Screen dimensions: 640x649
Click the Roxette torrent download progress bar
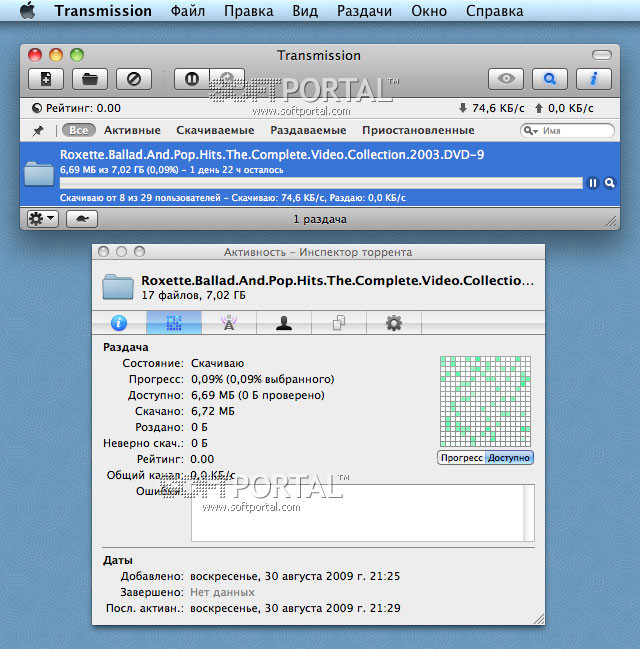[321, 183]
